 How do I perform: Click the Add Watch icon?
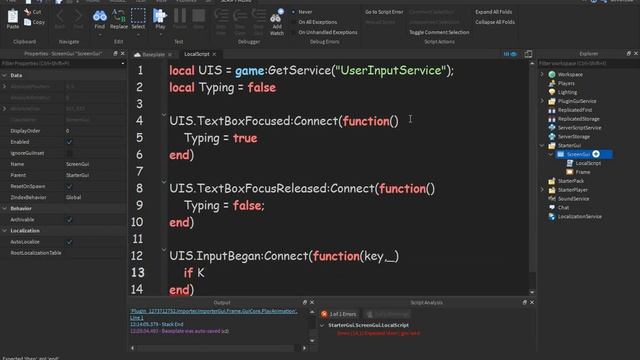(277, 16)
